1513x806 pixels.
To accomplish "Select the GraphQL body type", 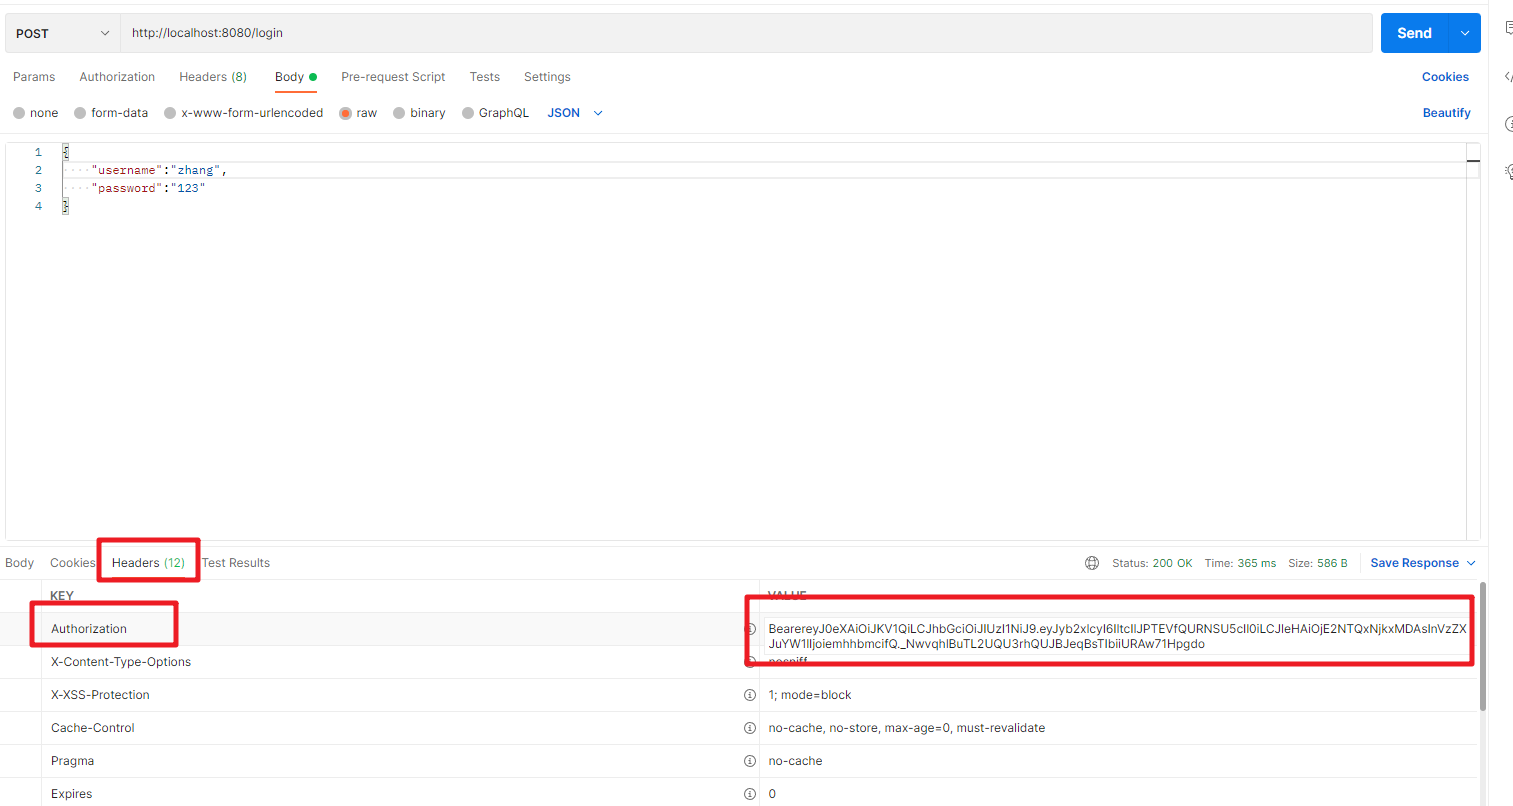I will tap(496, 113).
